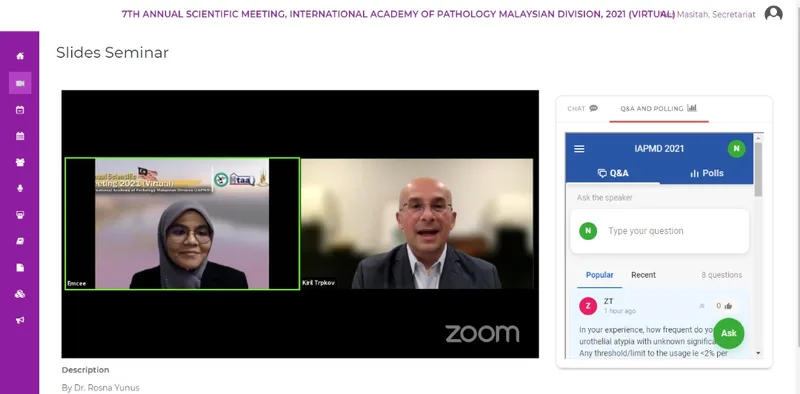Click the green Ask button

pos(729,333)
